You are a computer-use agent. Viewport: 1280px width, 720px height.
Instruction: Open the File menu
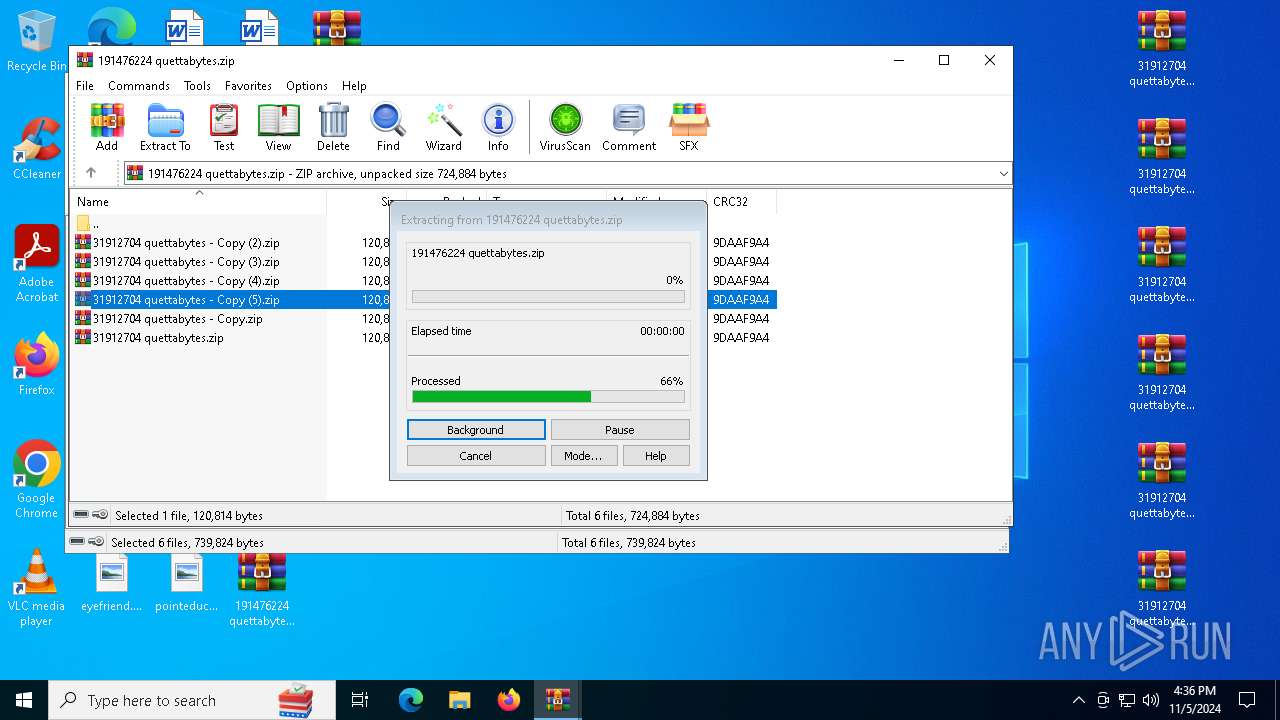click(x=85, y=86)
